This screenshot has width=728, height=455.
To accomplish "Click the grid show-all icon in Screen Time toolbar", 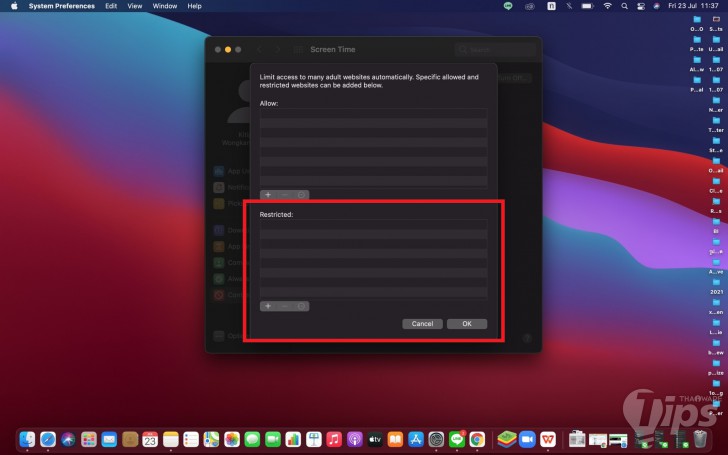I will (x=298, y=49).
